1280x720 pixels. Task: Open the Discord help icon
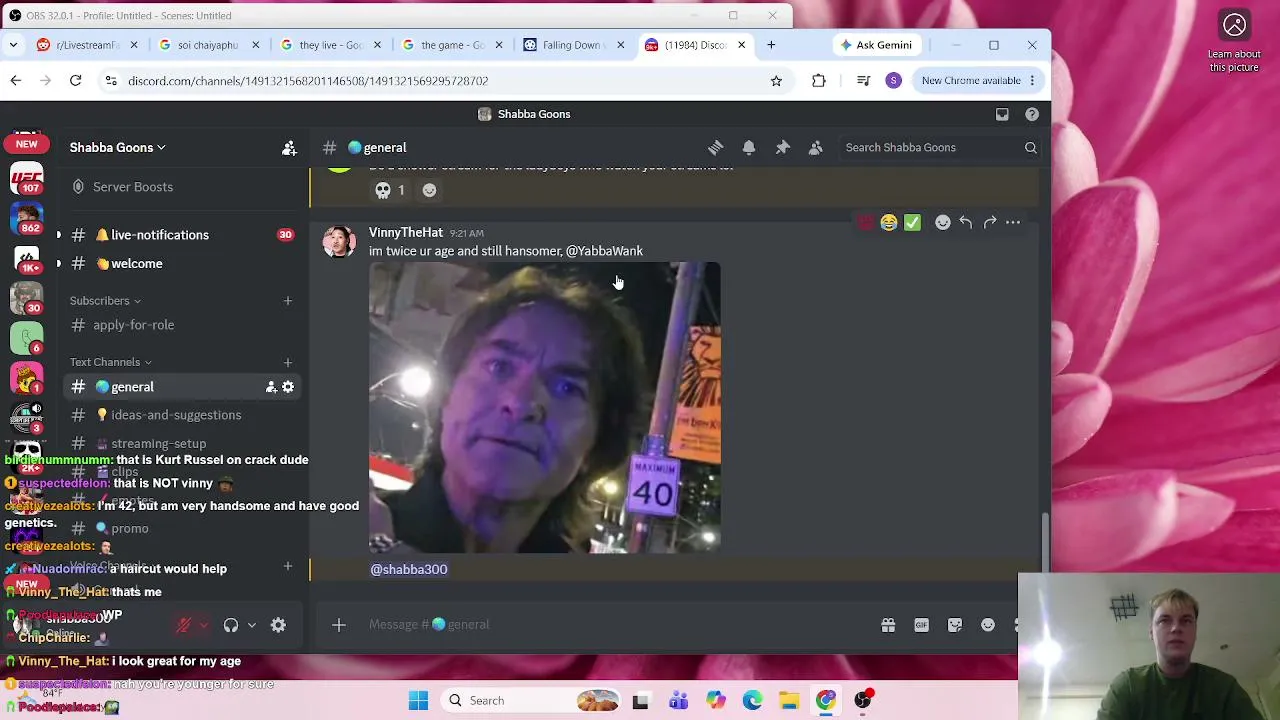click(1032, 114)
